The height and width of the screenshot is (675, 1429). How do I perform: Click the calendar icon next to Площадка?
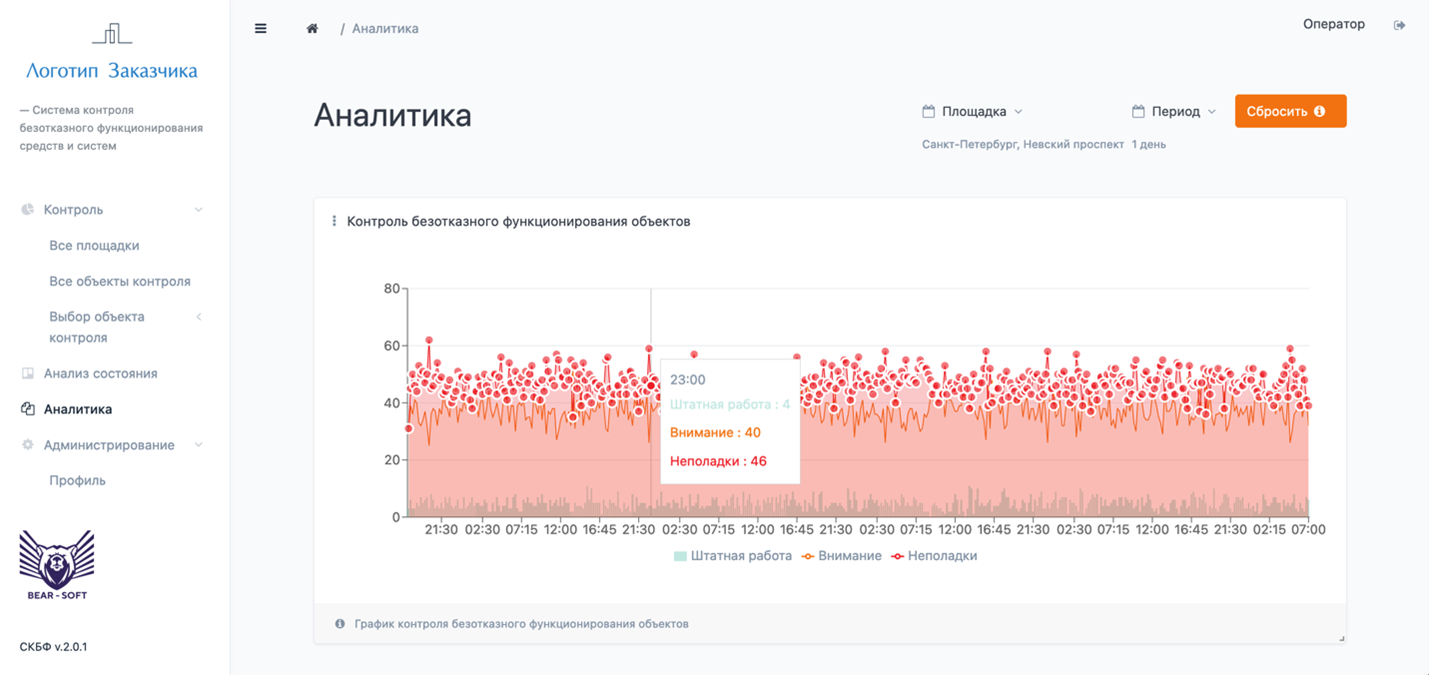point(928,111)
